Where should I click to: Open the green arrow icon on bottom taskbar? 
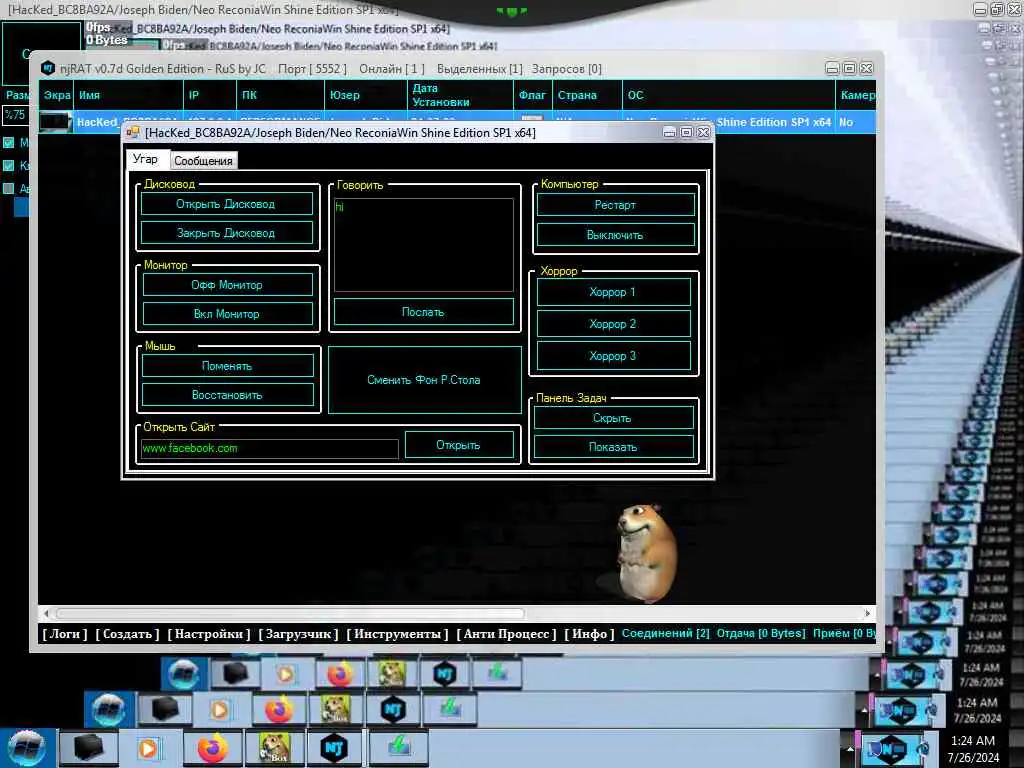coord(398,748)
